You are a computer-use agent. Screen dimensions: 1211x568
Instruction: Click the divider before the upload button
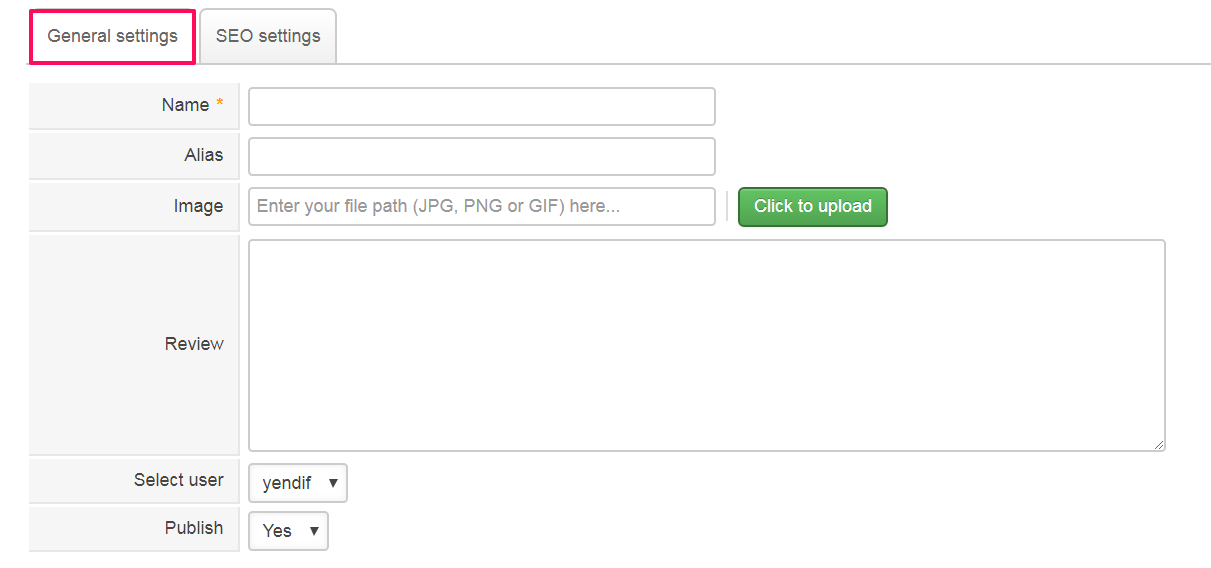tap(727, 207)
